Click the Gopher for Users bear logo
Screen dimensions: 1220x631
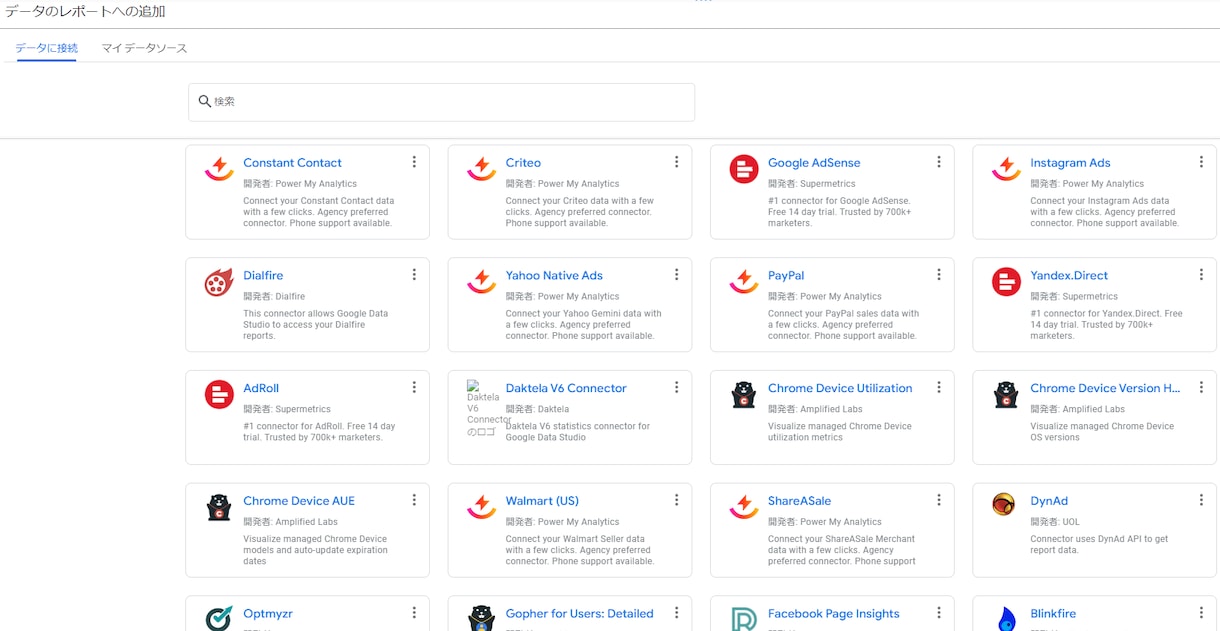(481, 619)
